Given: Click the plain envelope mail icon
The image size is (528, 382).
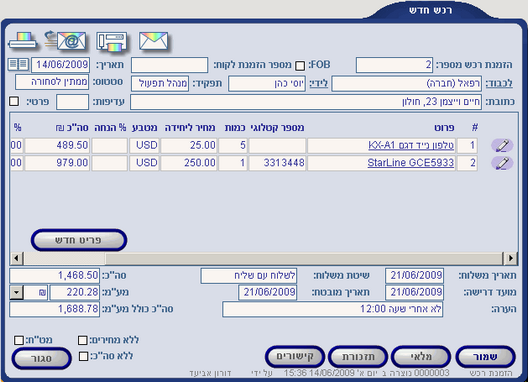Looking at the screenshot, I should click(153, 41).
